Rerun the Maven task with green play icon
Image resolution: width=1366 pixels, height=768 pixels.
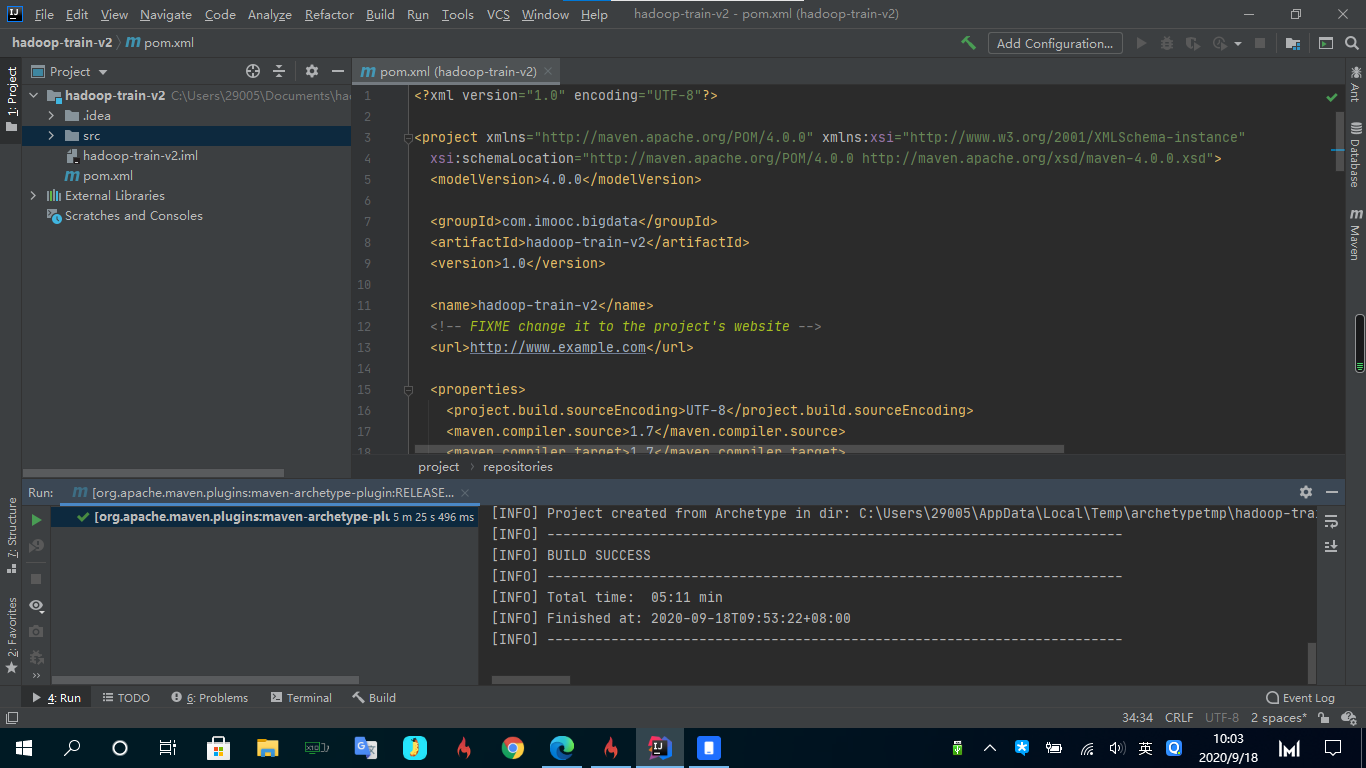click(x=36, y=520)
